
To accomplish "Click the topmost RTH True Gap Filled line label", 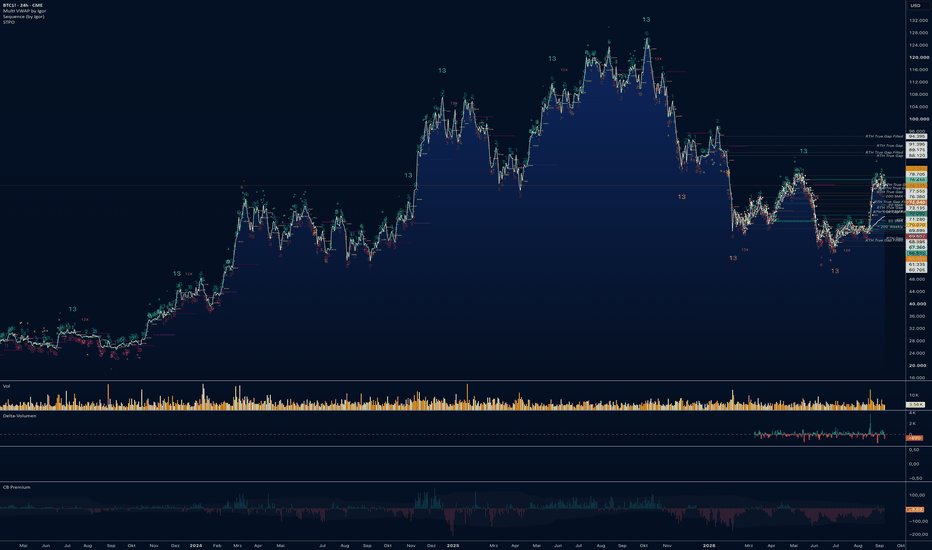I will click(884, 137).
